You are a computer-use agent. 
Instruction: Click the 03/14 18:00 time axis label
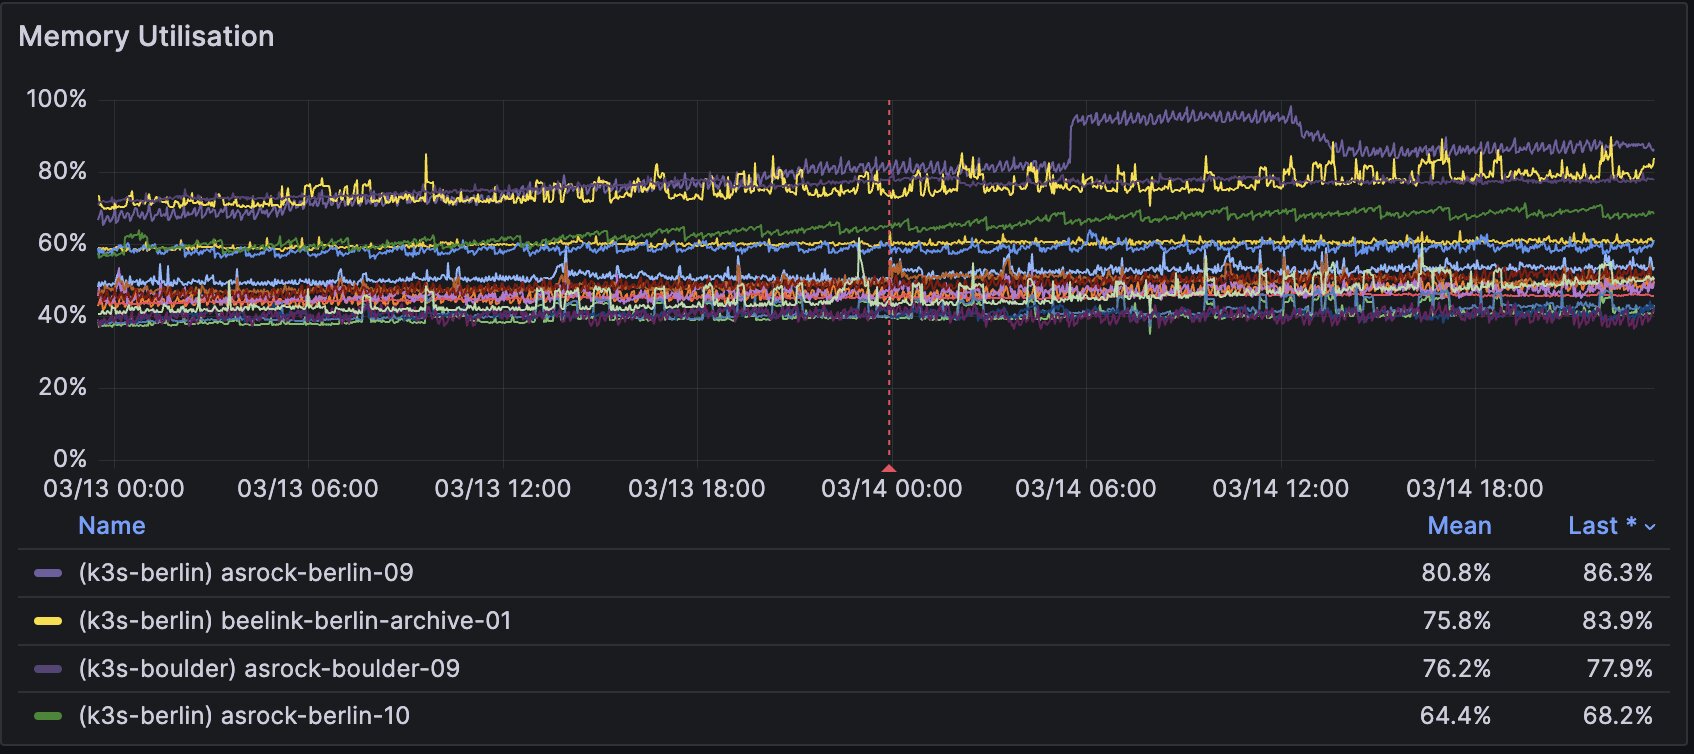pyautogui.click(x=1474, y=489)
